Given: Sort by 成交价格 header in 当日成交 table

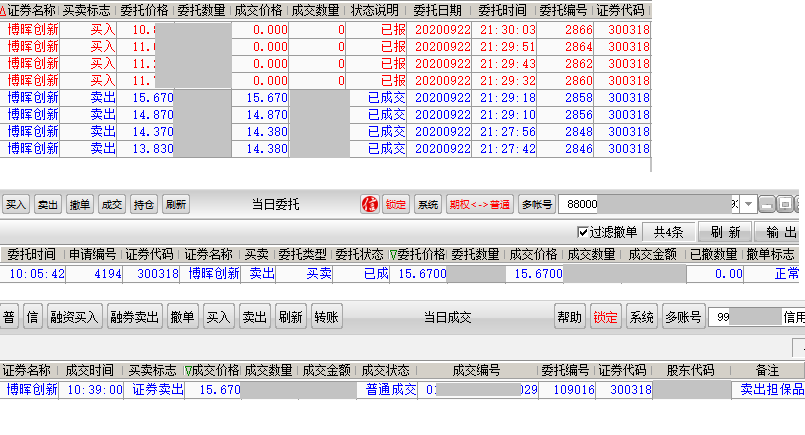Looking at the screenshot, I should point(215,370).
